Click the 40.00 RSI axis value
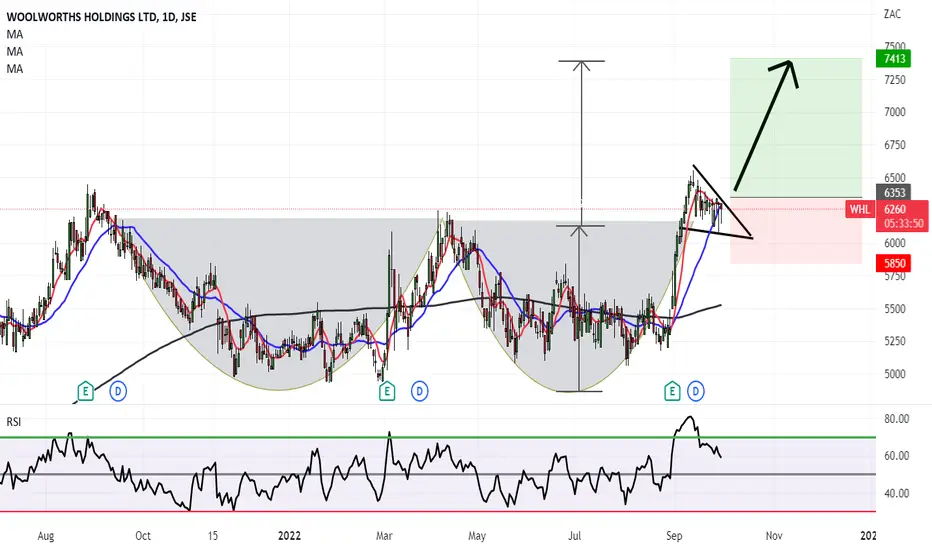 [896, 493]
